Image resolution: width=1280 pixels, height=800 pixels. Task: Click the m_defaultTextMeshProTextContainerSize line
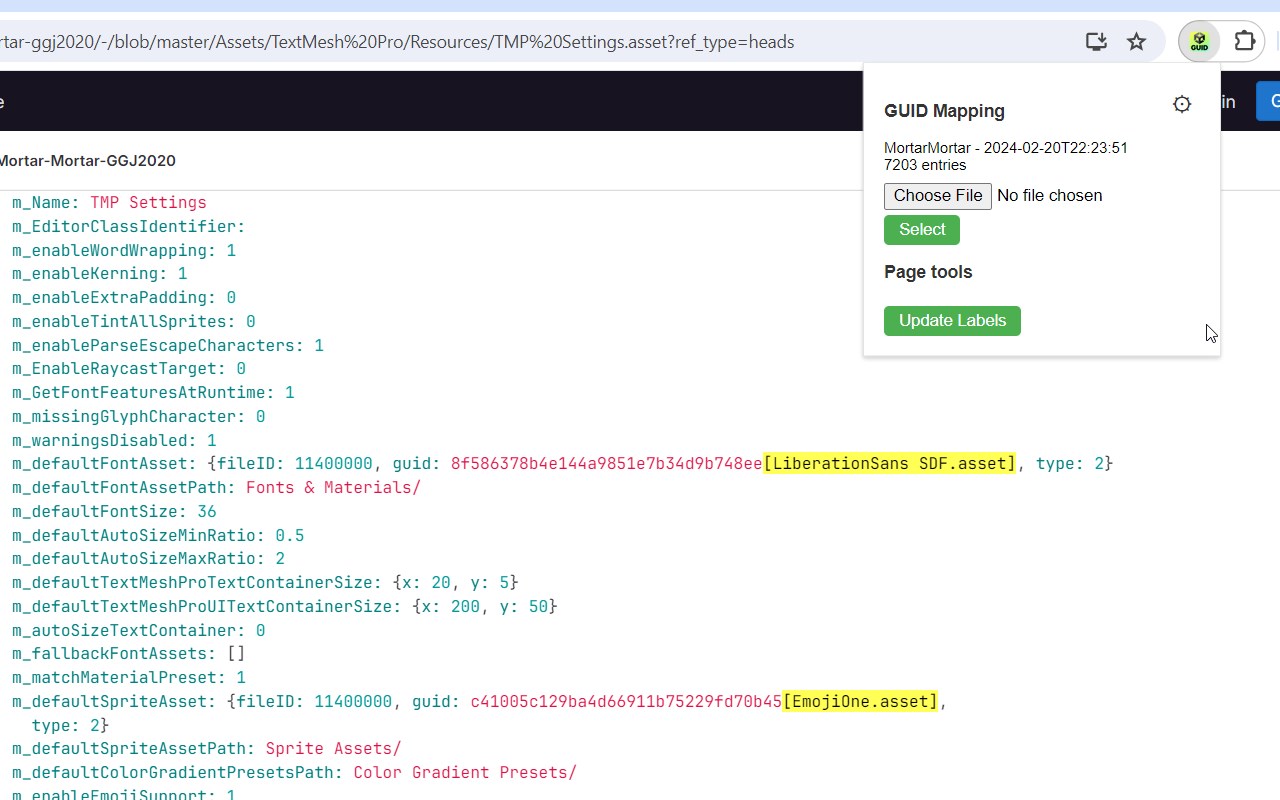[x=265, y=583]
